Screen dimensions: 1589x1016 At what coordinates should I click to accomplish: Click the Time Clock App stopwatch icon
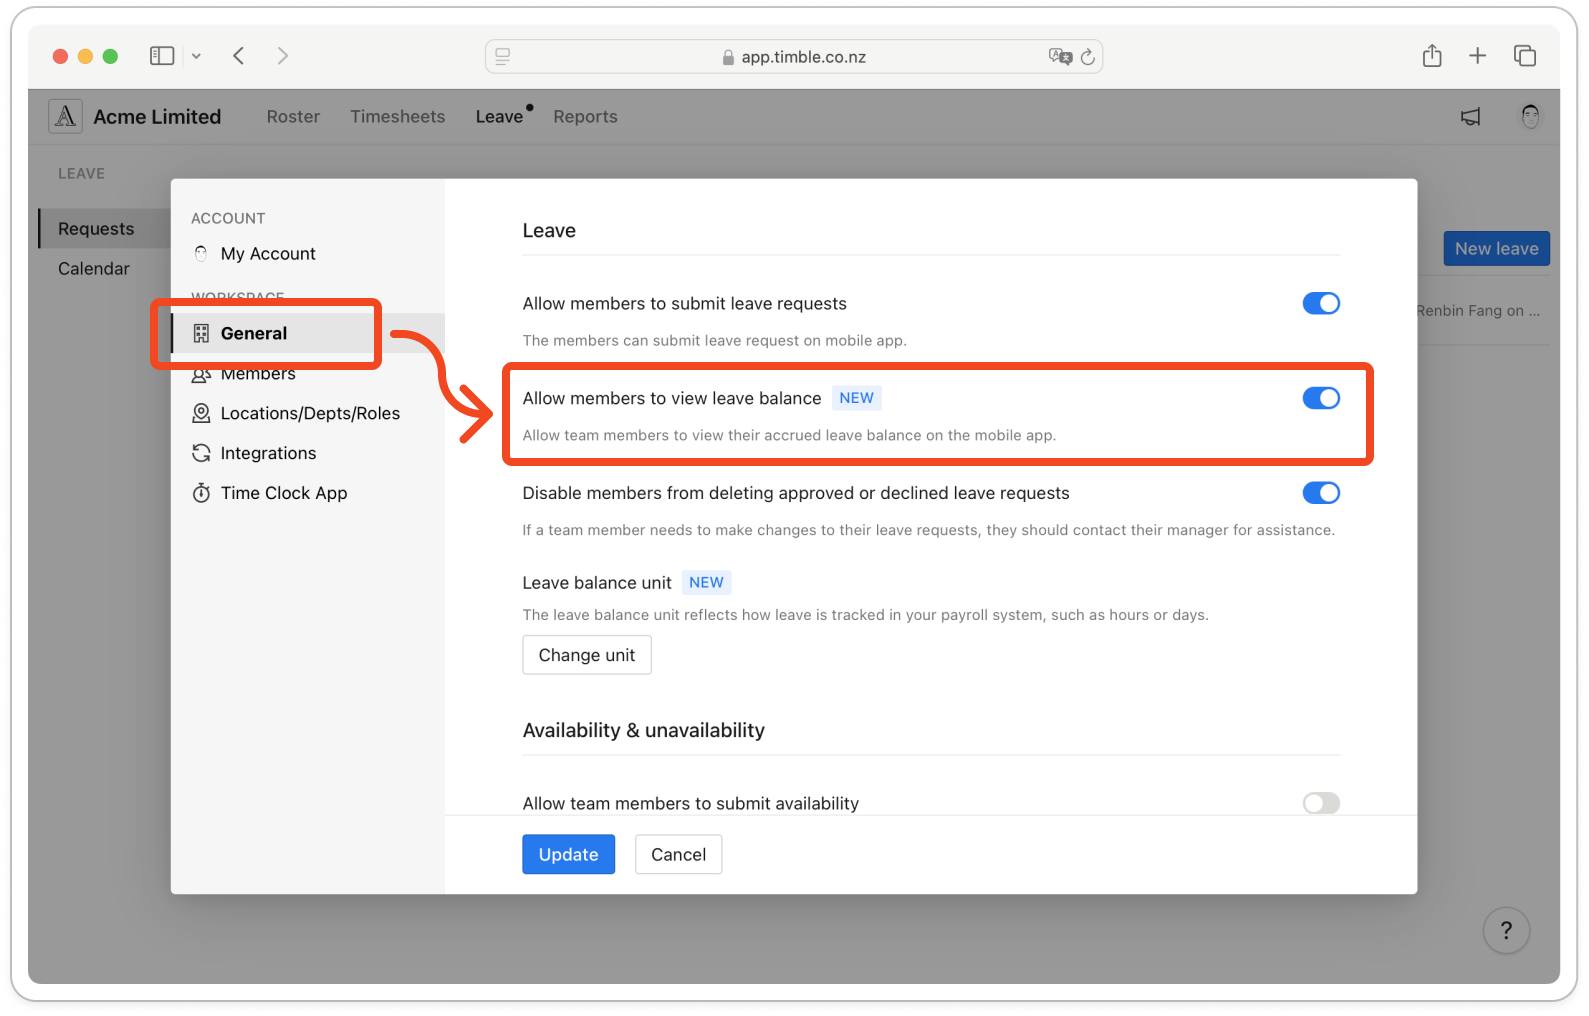tap(201, 493)
